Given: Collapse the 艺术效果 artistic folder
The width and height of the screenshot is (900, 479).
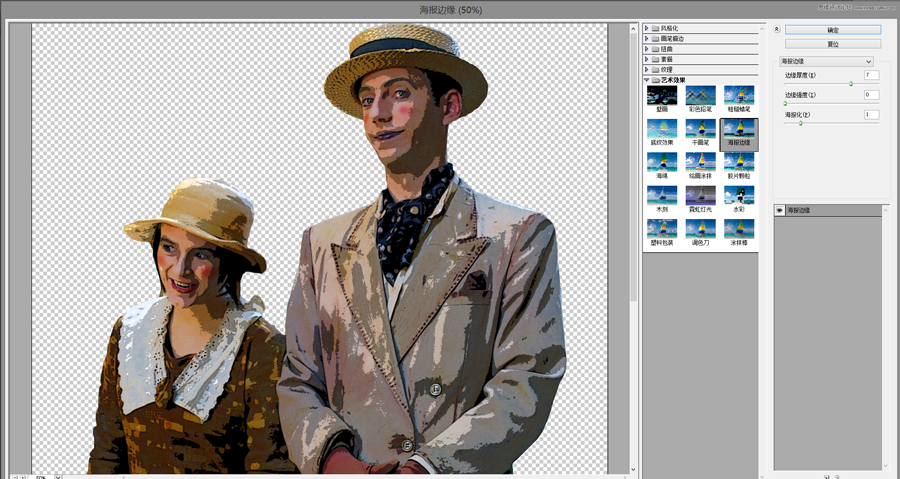Looking at the screenshot, I should (646, 80).
